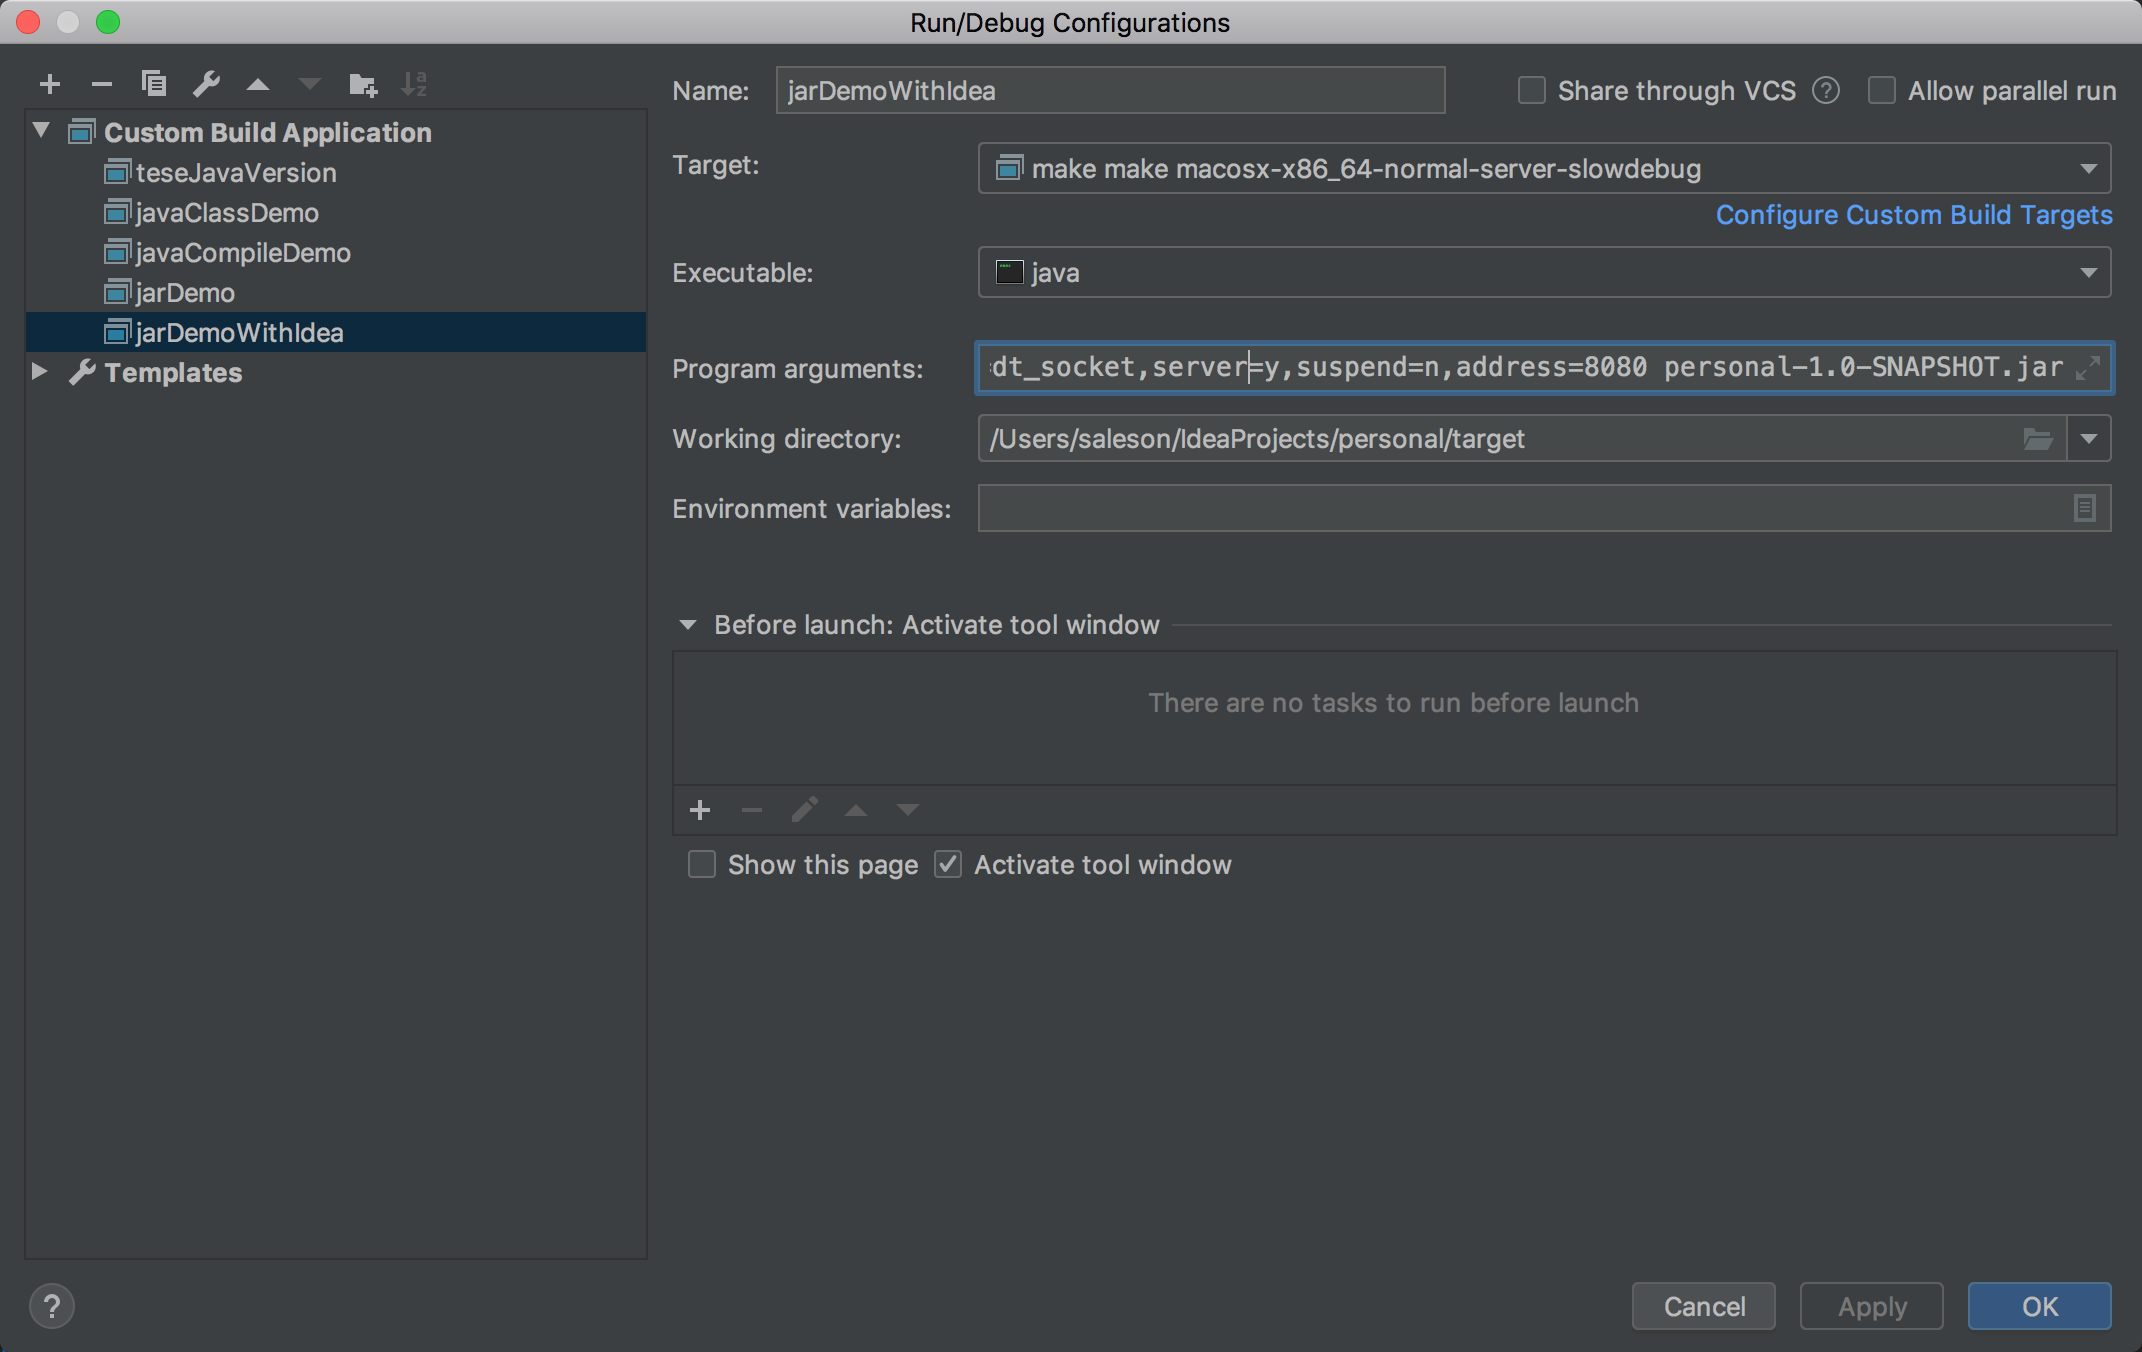Move configuration up with arrow icon
This screenshot has width=2142, height=1352.
[x=258, y=84]
